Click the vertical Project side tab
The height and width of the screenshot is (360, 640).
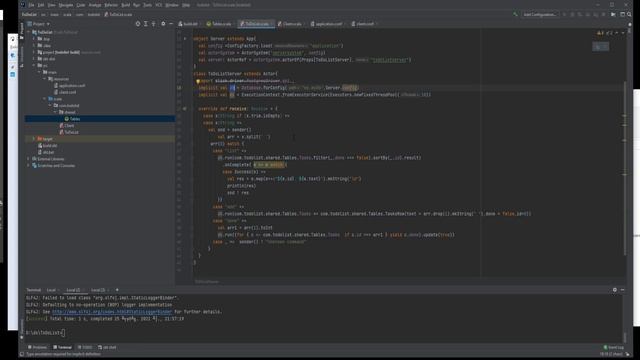pos(22,31)
